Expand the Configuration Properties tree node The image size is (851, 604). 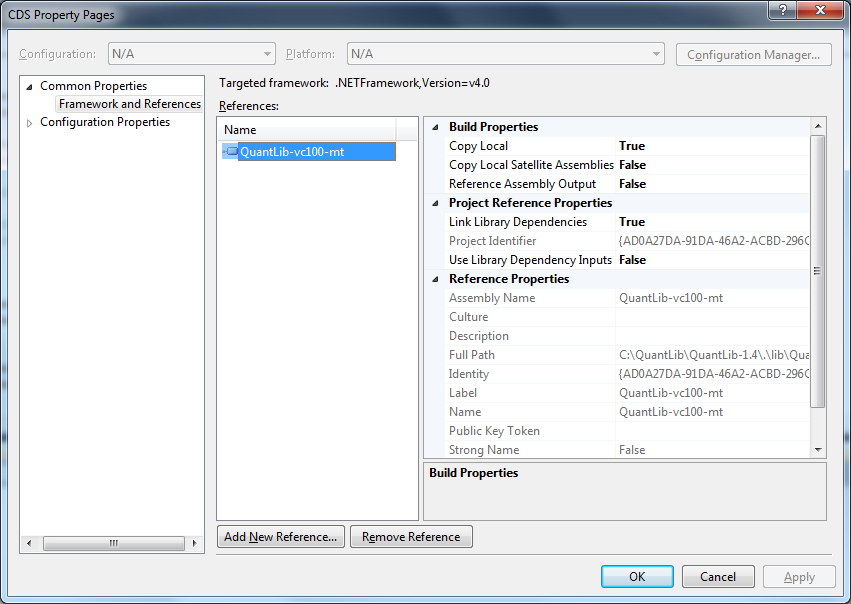(30, 123)
